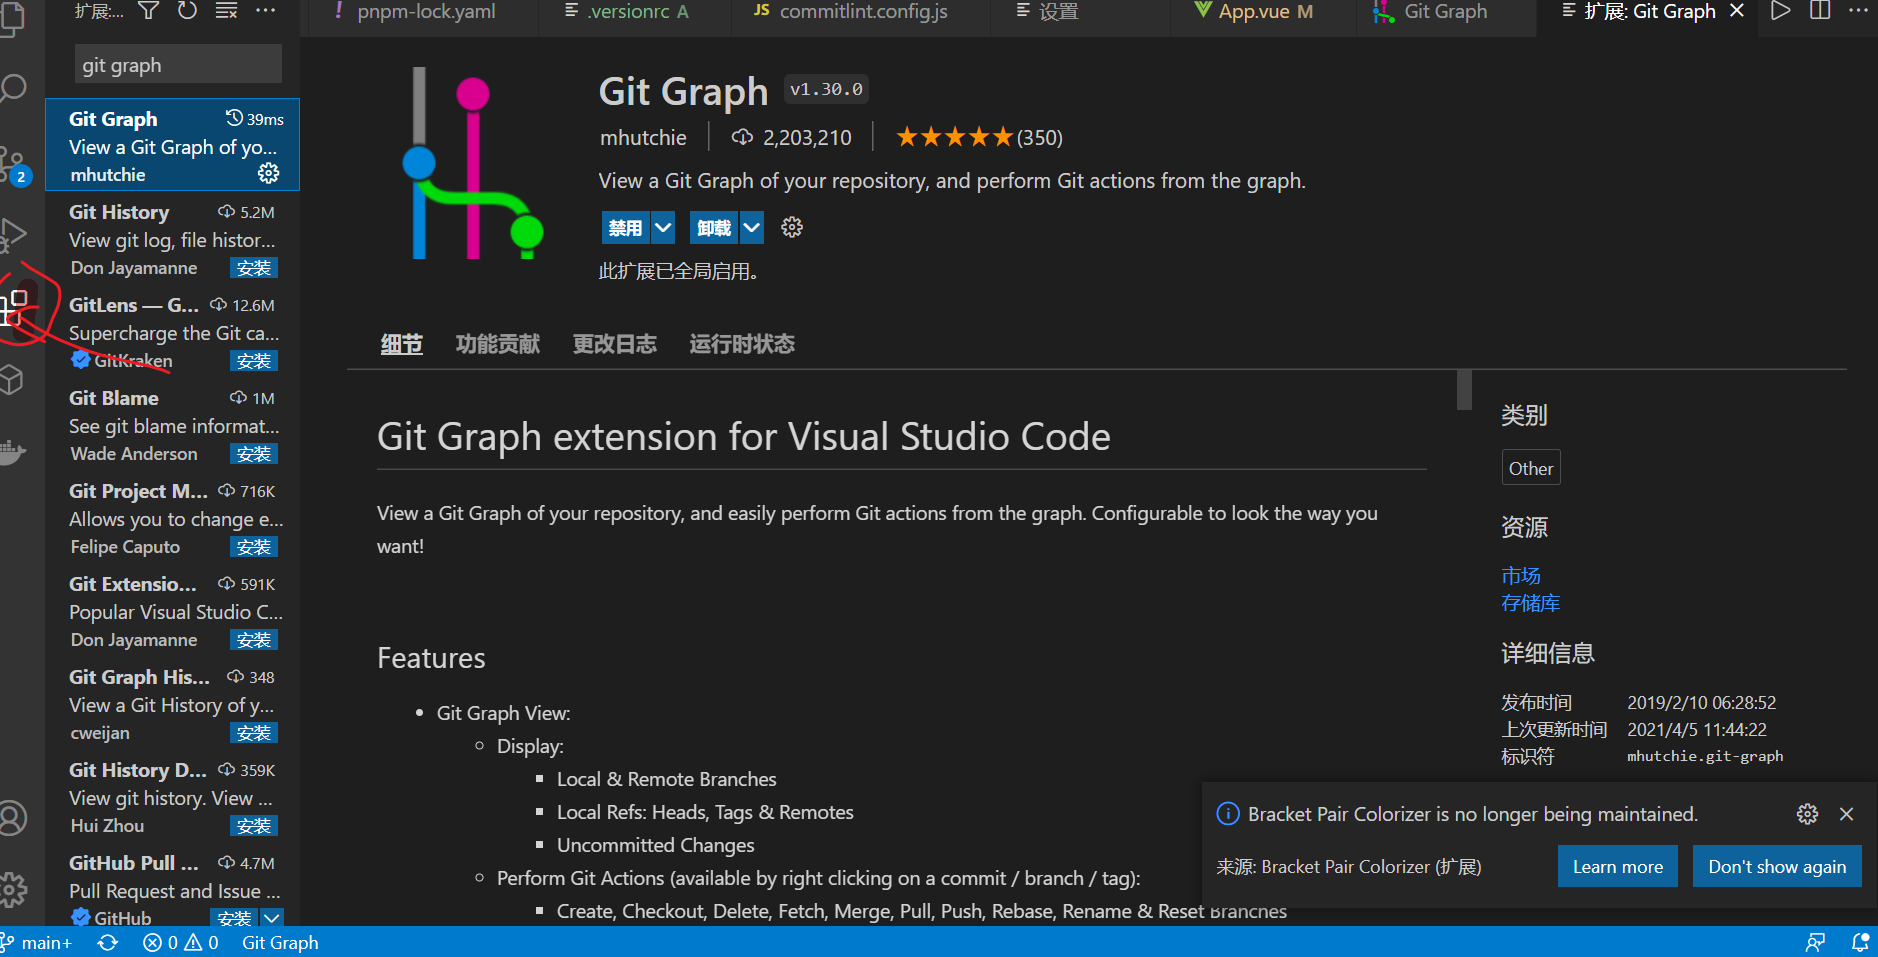Click the filter extensions funnel icon

(x=148, y=11)
